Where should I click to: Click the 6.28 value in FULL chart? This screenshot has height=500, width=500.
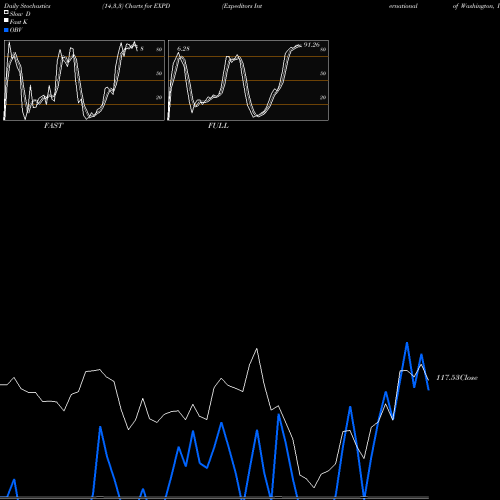(x=183, y=49)
